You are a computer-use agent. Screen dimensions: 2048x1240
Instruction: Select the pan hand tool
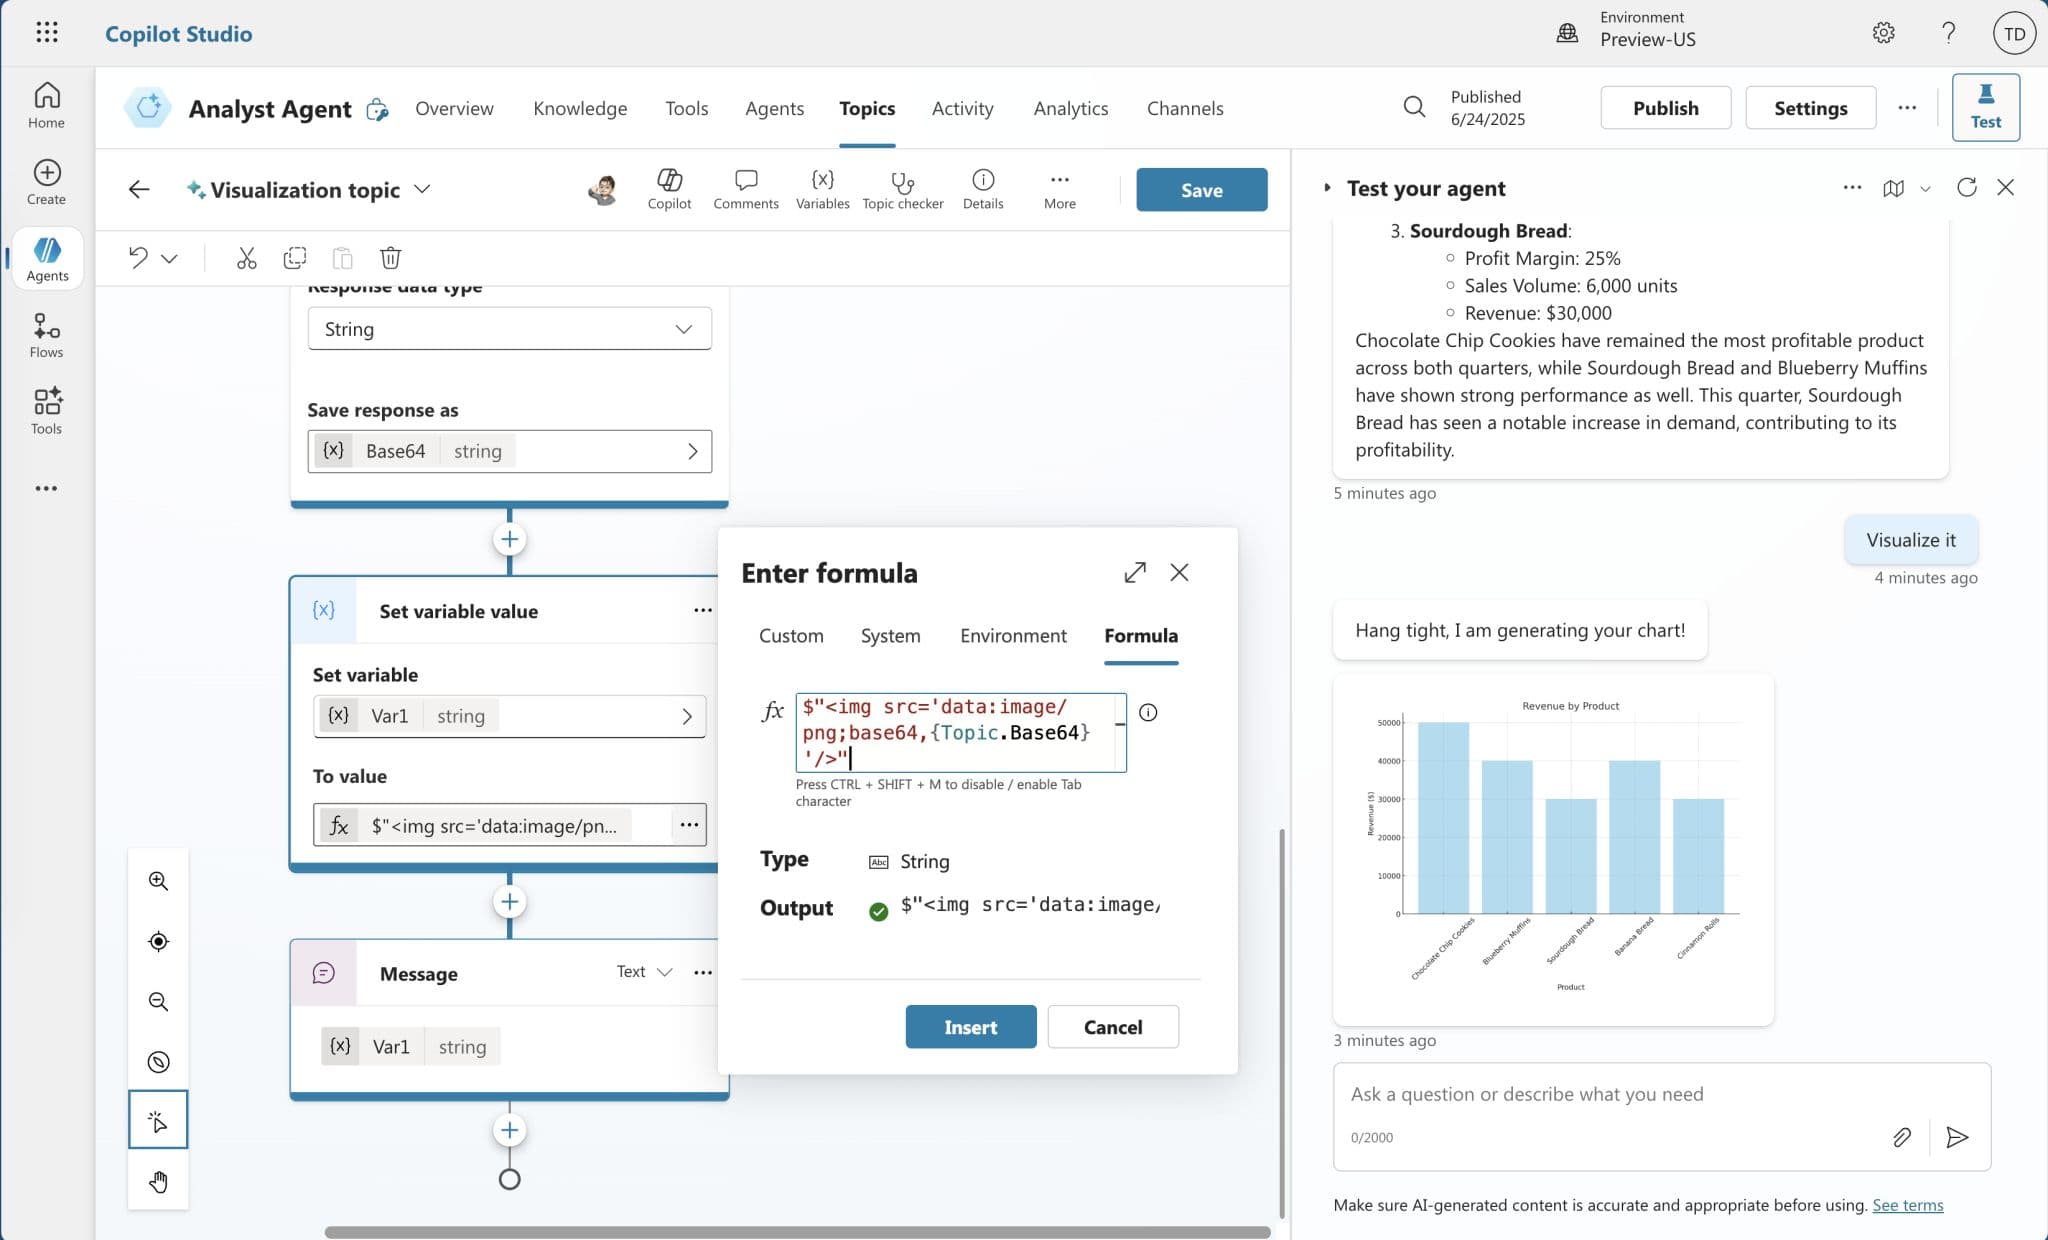[x=158, y=1182]
